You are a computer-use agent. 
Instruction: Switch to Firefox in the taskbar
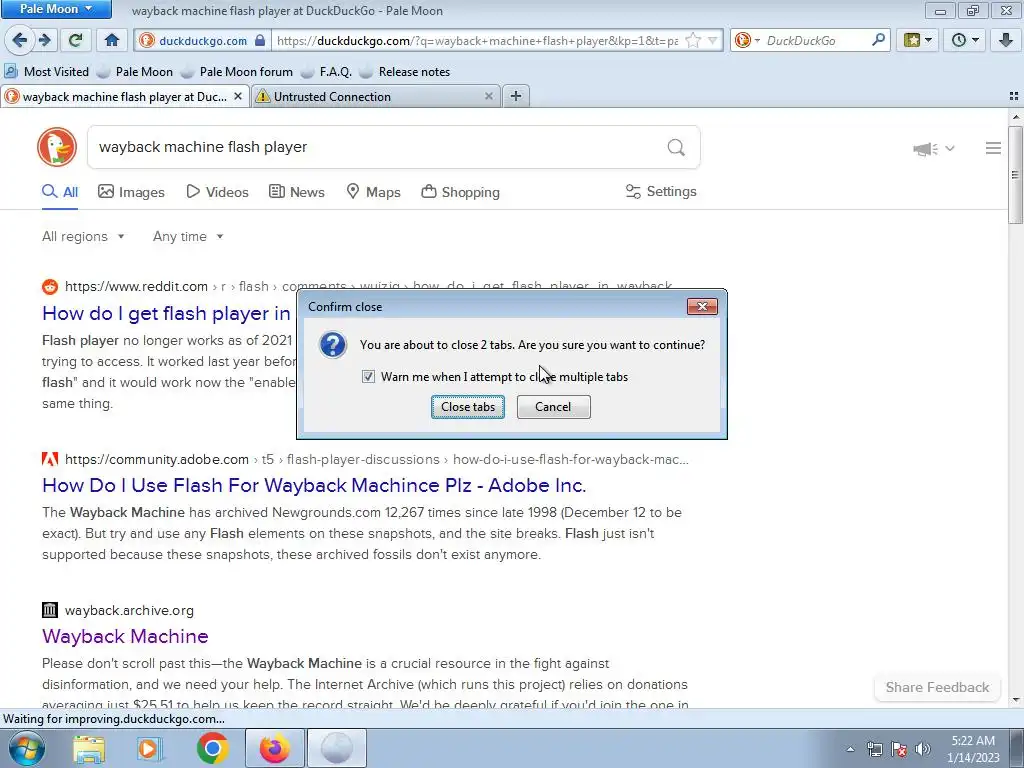coord(274,748)
